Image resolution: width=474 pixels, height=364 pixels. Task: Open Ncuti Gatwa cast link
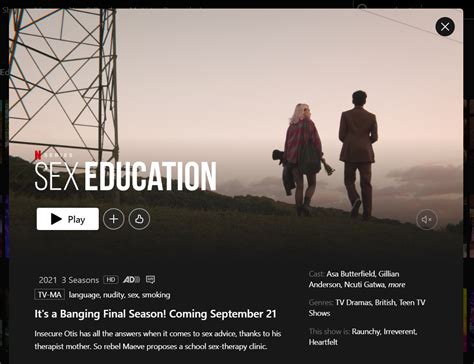click(x=365, y=285)
